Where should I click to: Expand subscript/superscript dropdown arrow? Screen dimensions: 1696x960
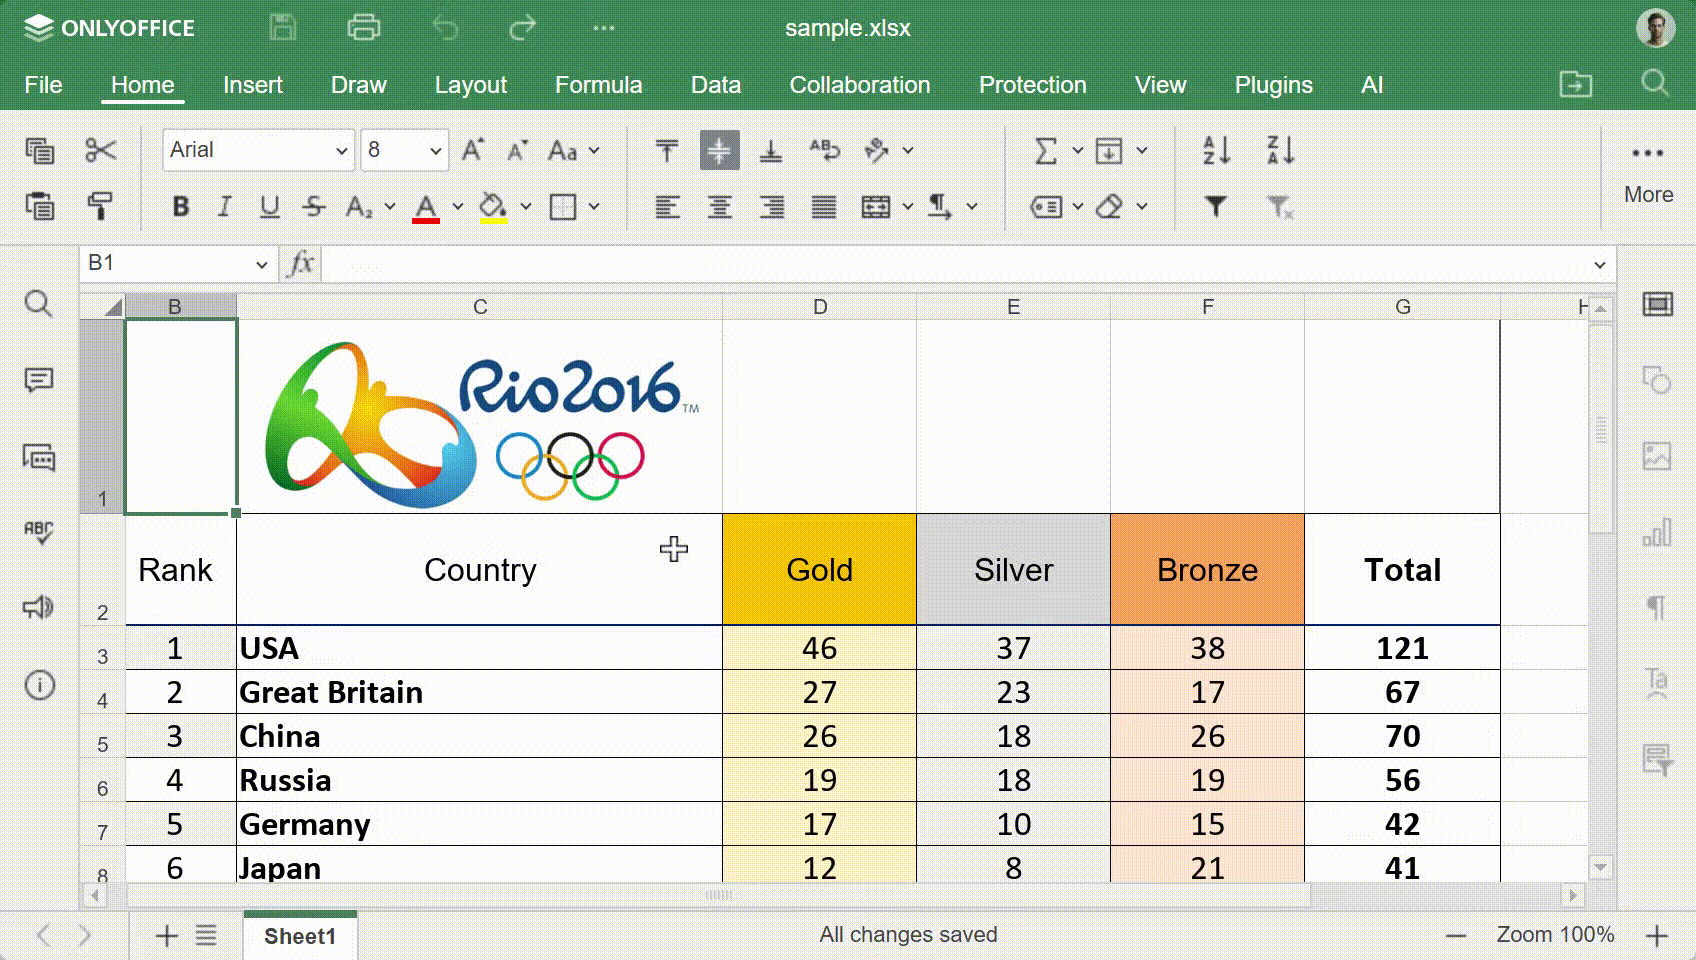pyautogui.click(x=390, y=207)
